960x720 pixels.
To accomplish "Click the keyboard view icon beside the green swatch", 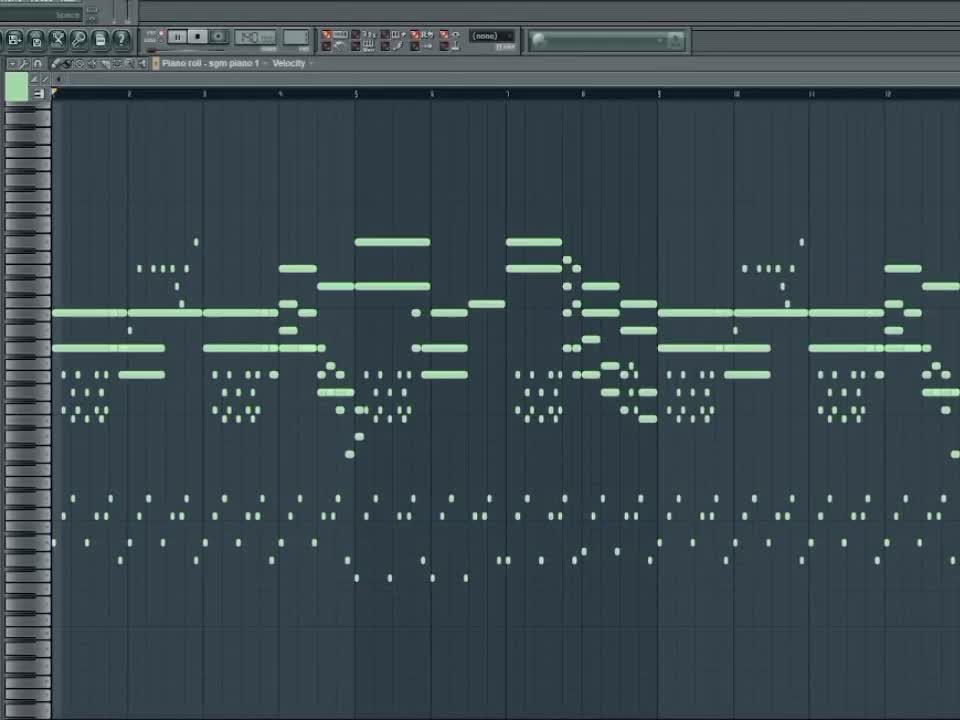I will pos(39,93).
